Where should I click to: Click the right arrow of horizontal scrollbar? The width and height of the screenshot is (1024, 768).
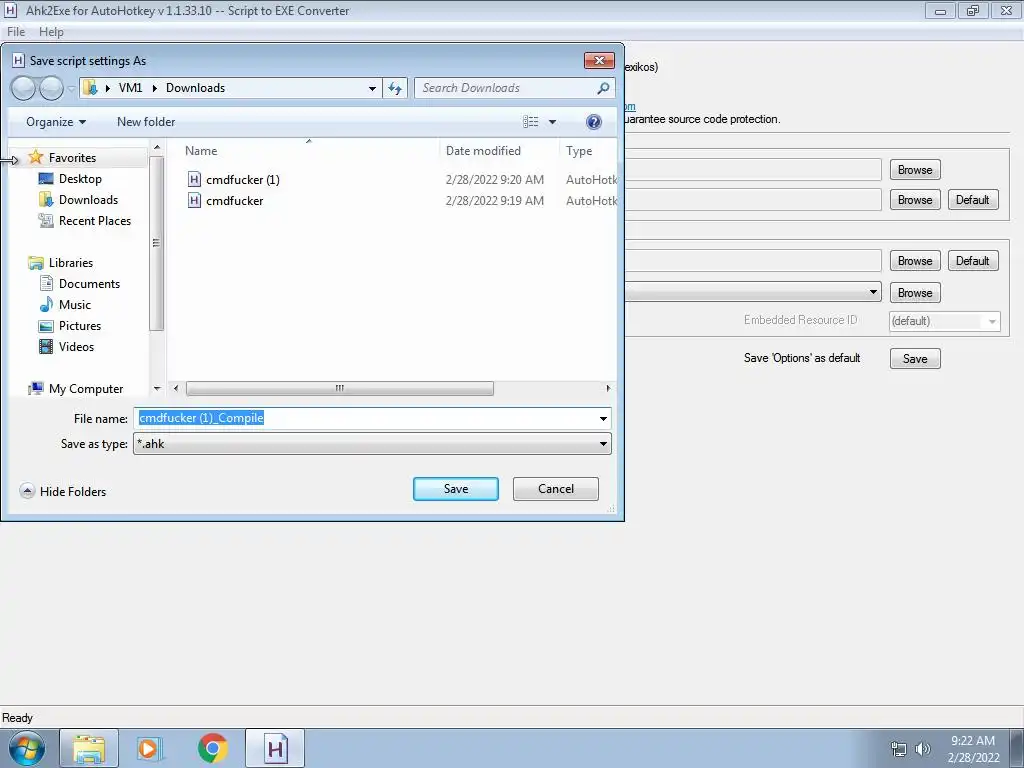608,389
